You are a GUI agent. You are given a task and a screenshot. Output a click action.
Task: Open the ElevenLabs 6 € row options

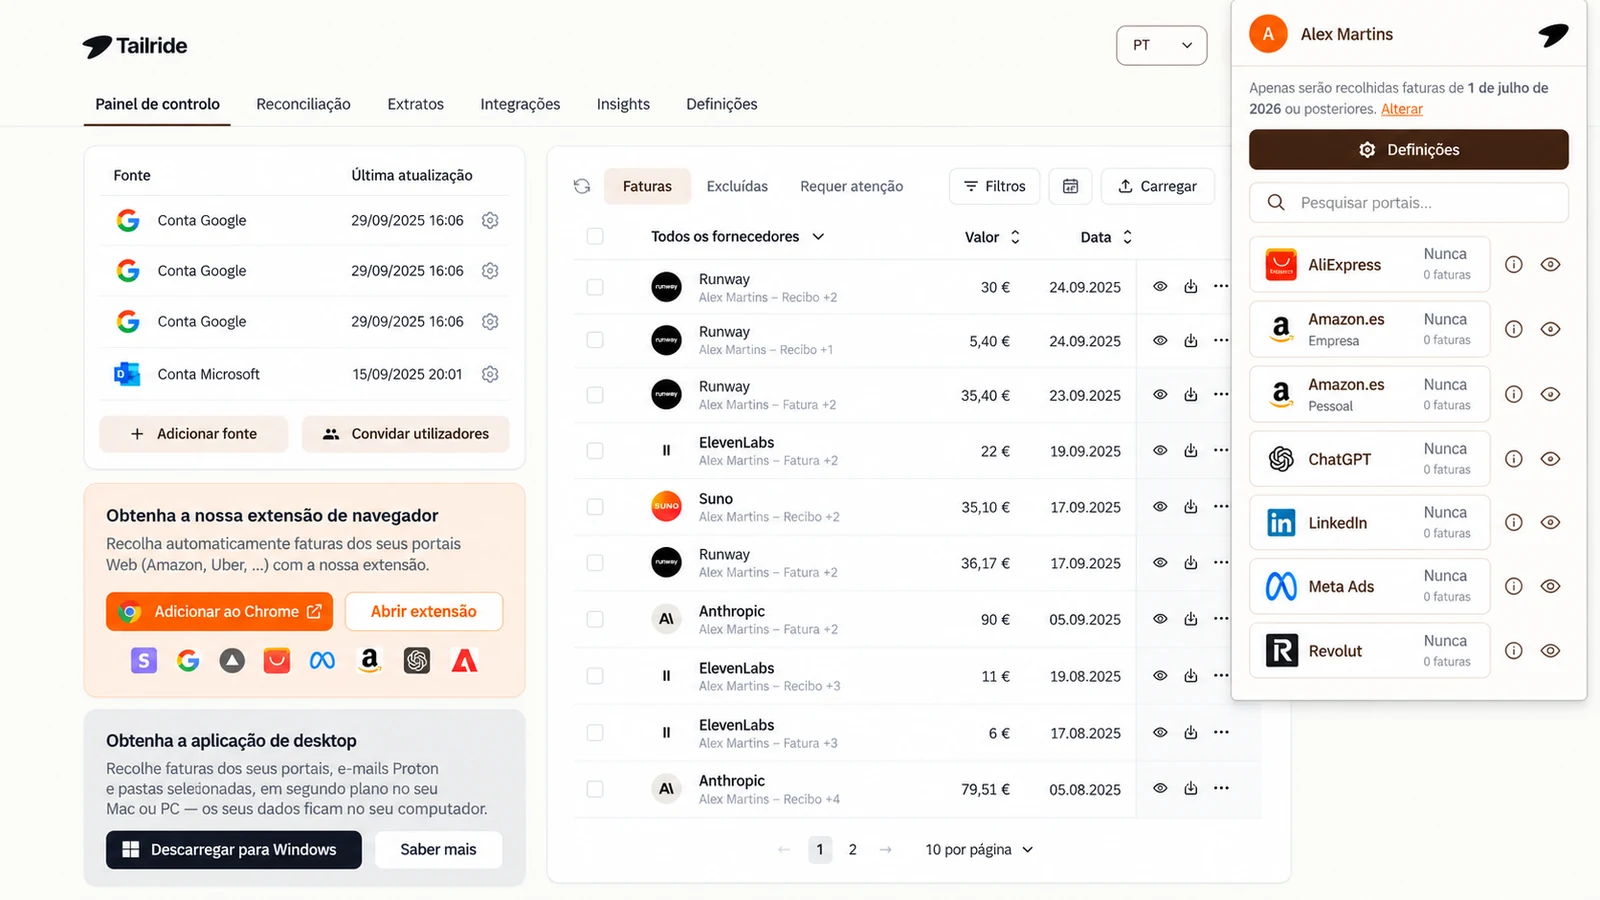(1221, 733)
